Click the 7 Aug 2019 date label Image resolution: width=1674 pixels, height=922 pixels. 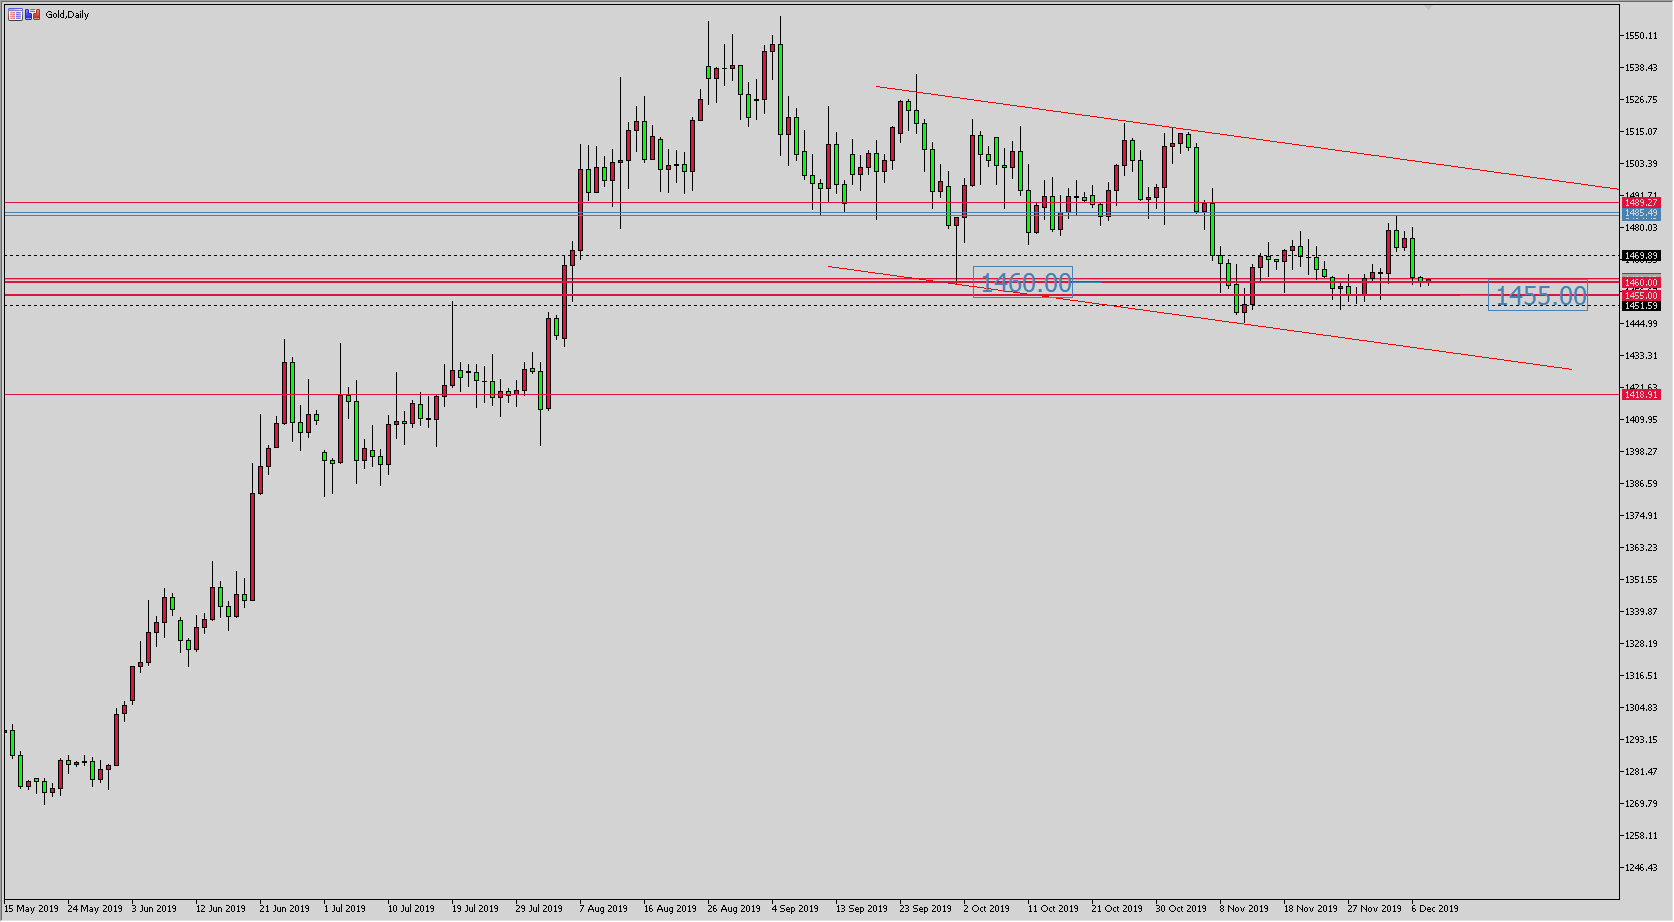(x=603, y=909)
